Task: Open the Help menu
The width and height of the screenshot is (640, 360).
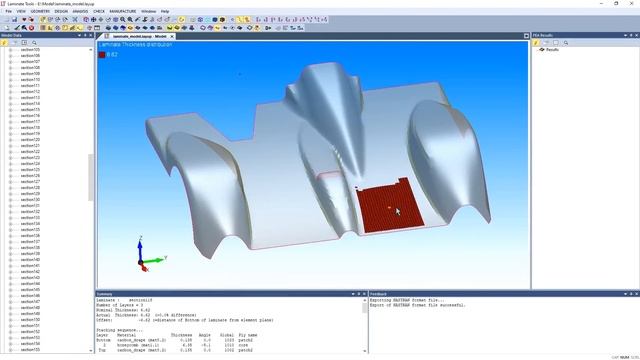Action: [x=165, y=11]
